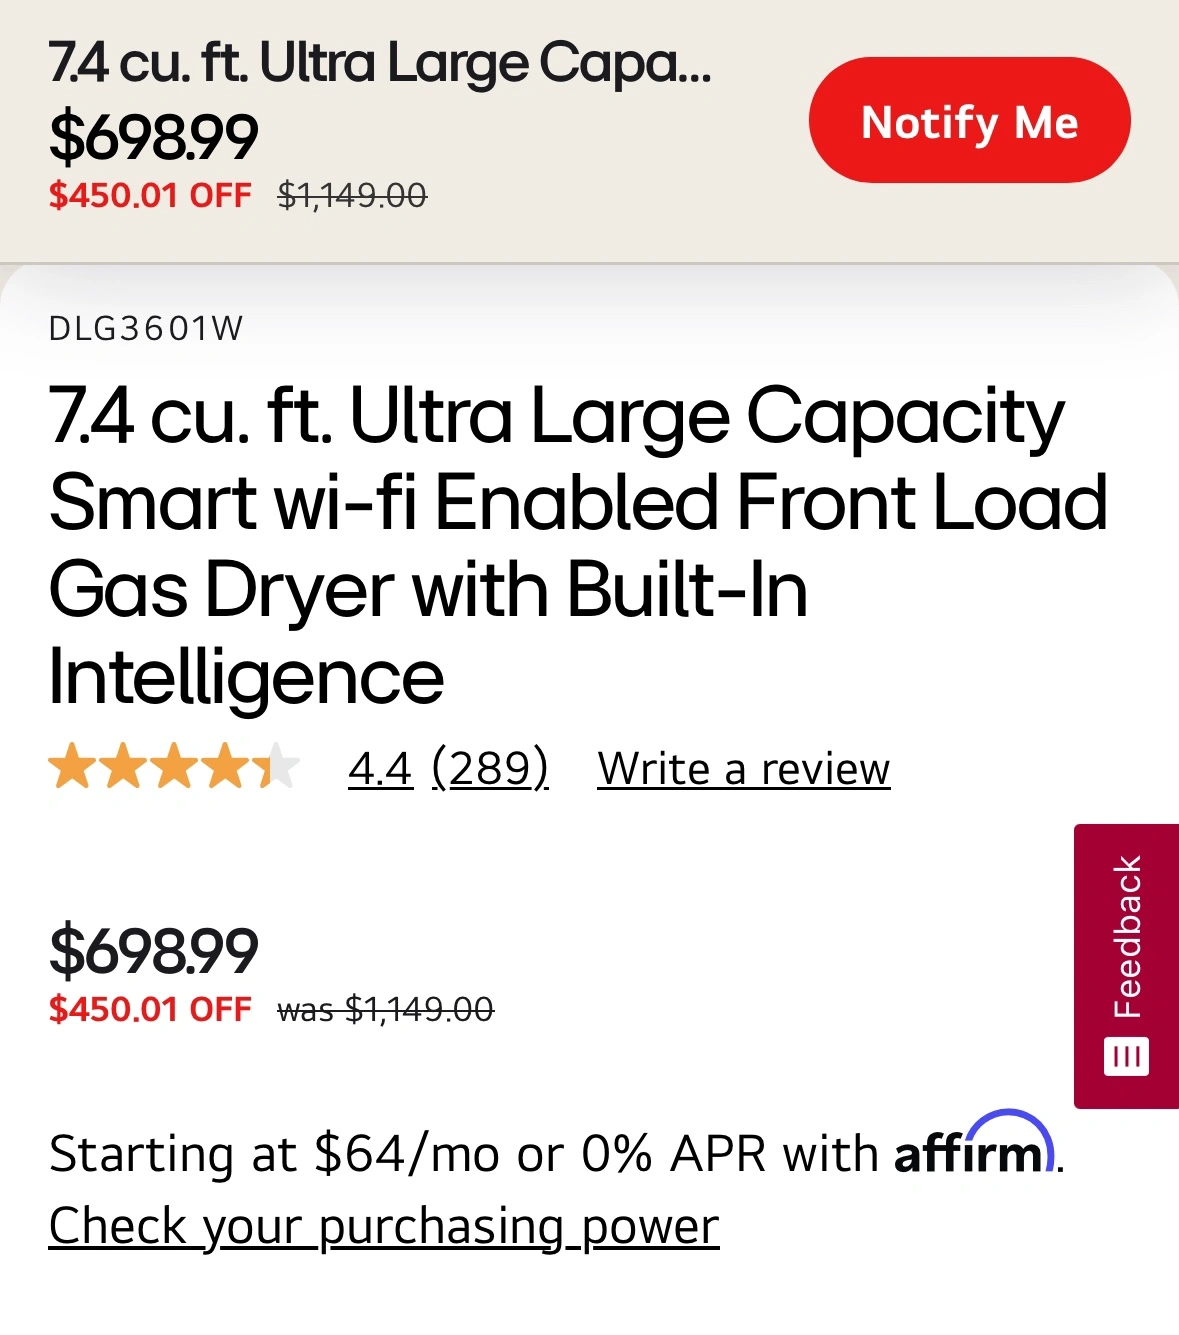
Task: Click the red $450.01 OFF label below main price
Action: (150, 1010)
